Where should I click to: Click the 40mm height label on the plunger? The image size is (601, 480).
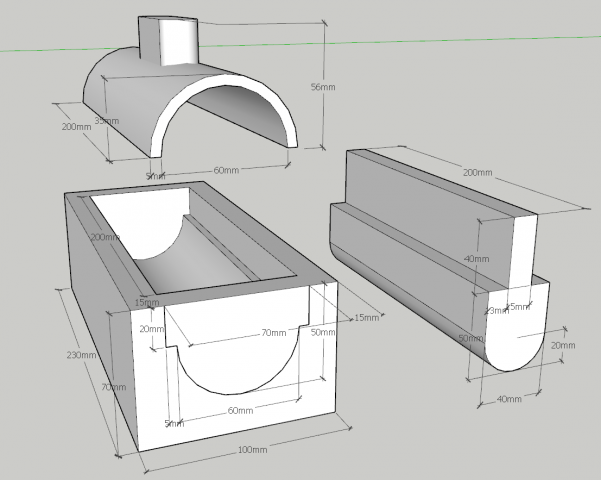click(x=477, y=259)
